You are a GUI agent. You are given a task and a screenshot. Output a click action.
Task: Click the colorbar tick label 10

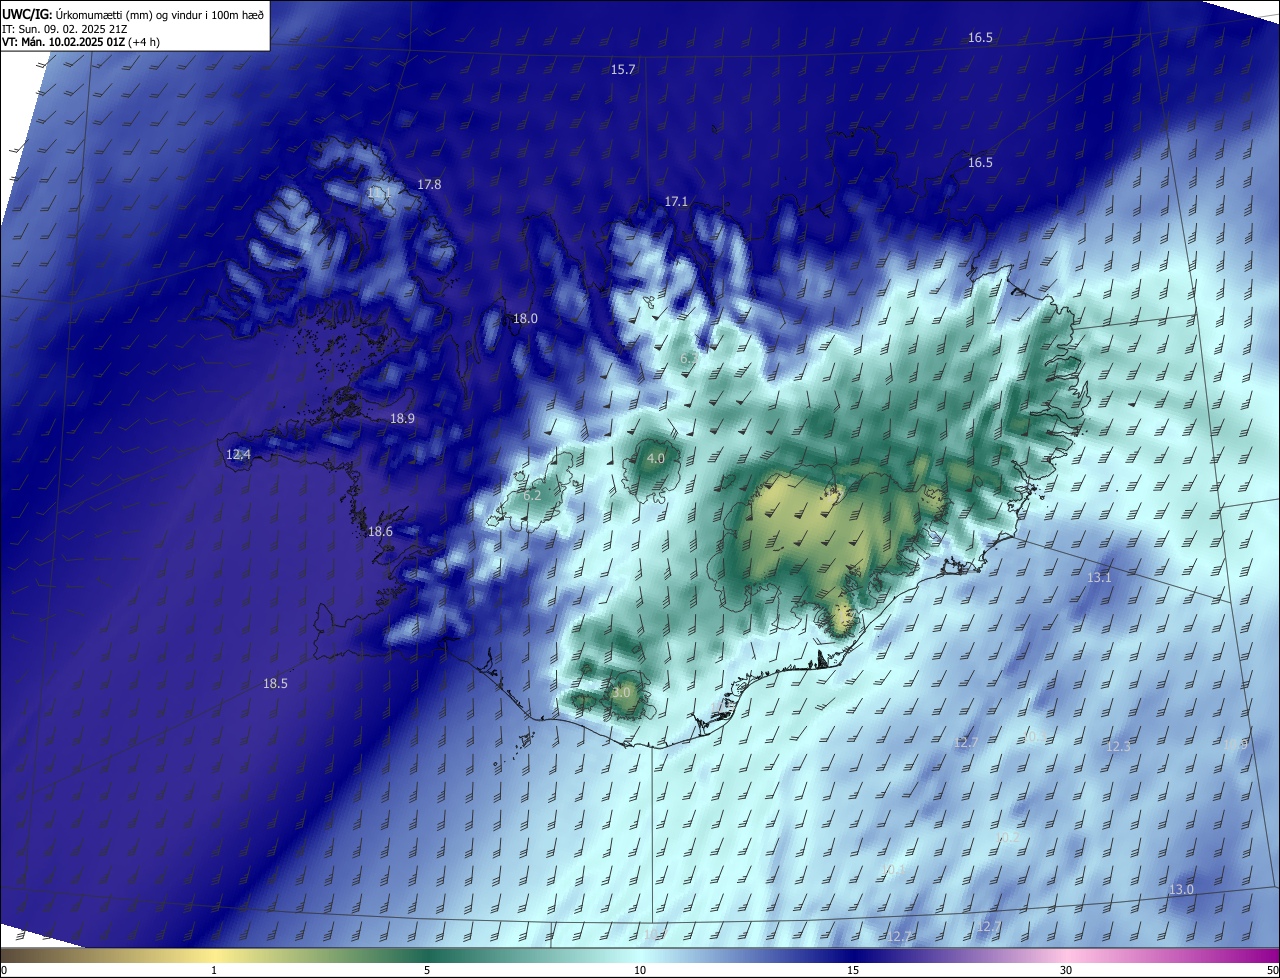coord(640,970)
